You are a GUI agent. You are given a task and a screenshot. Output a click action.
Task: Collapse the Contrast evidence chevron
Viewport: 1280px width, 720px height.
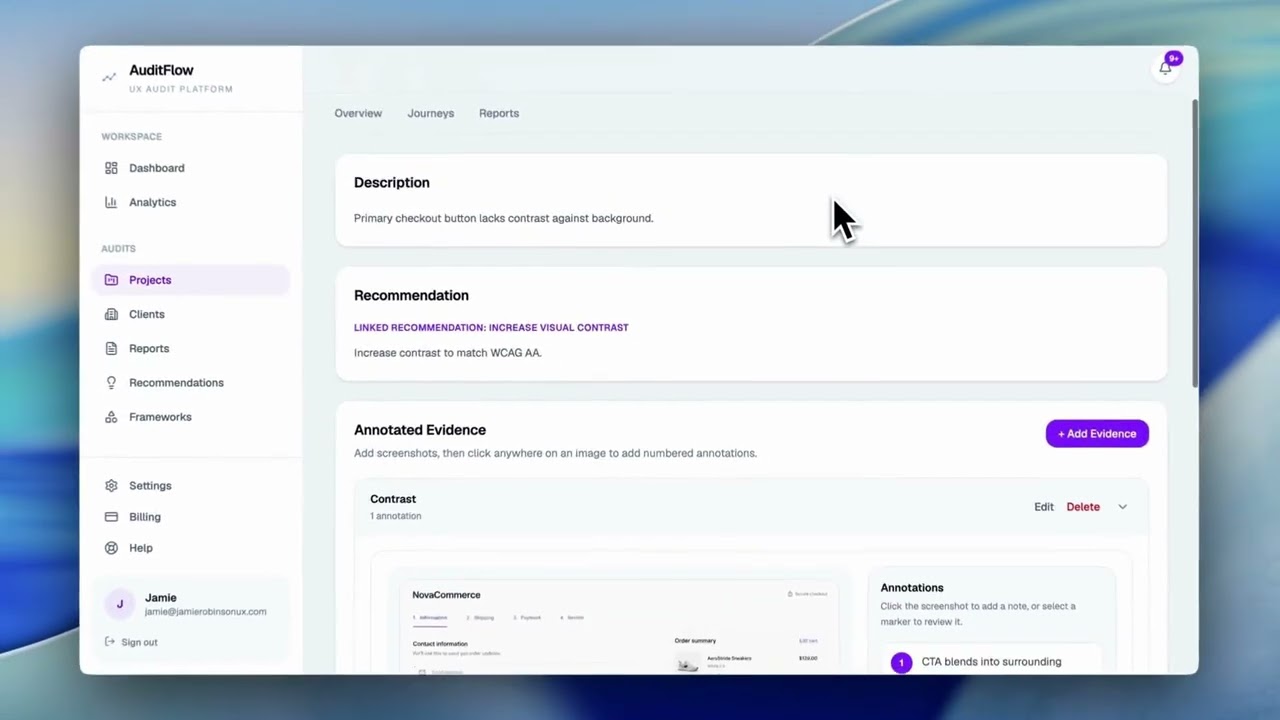coord(1122,507)
